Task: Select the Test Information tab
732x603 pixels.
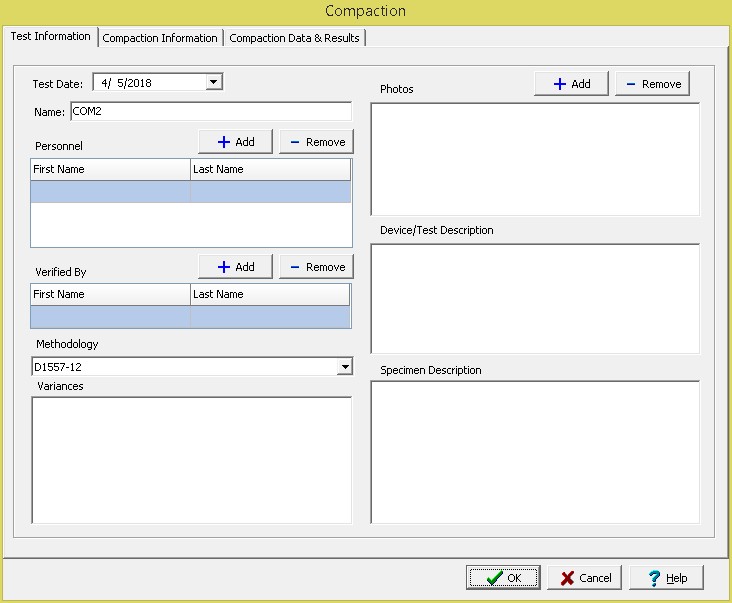Action: click(x=50, y=37)
